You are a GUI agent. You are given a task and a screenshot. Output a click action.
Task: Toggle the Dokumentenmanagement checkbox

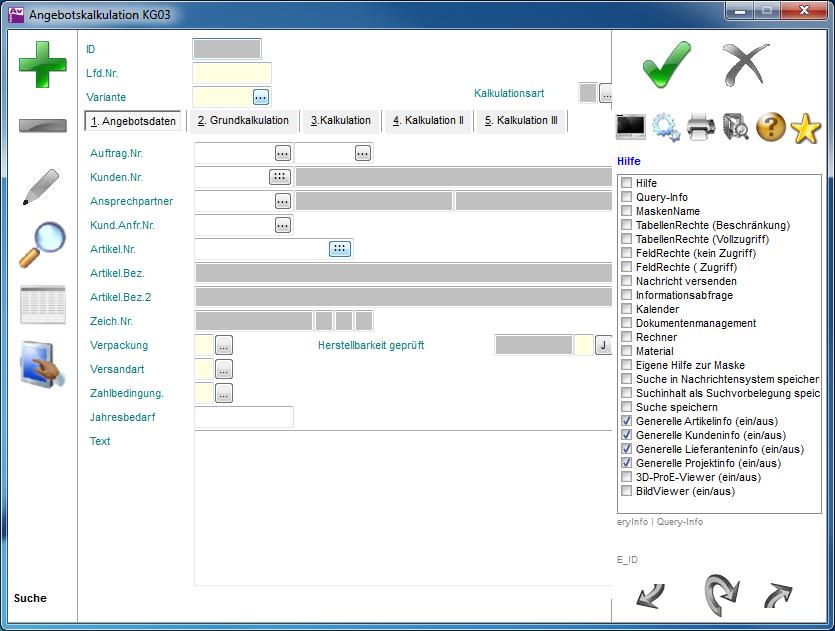[626, 324]
